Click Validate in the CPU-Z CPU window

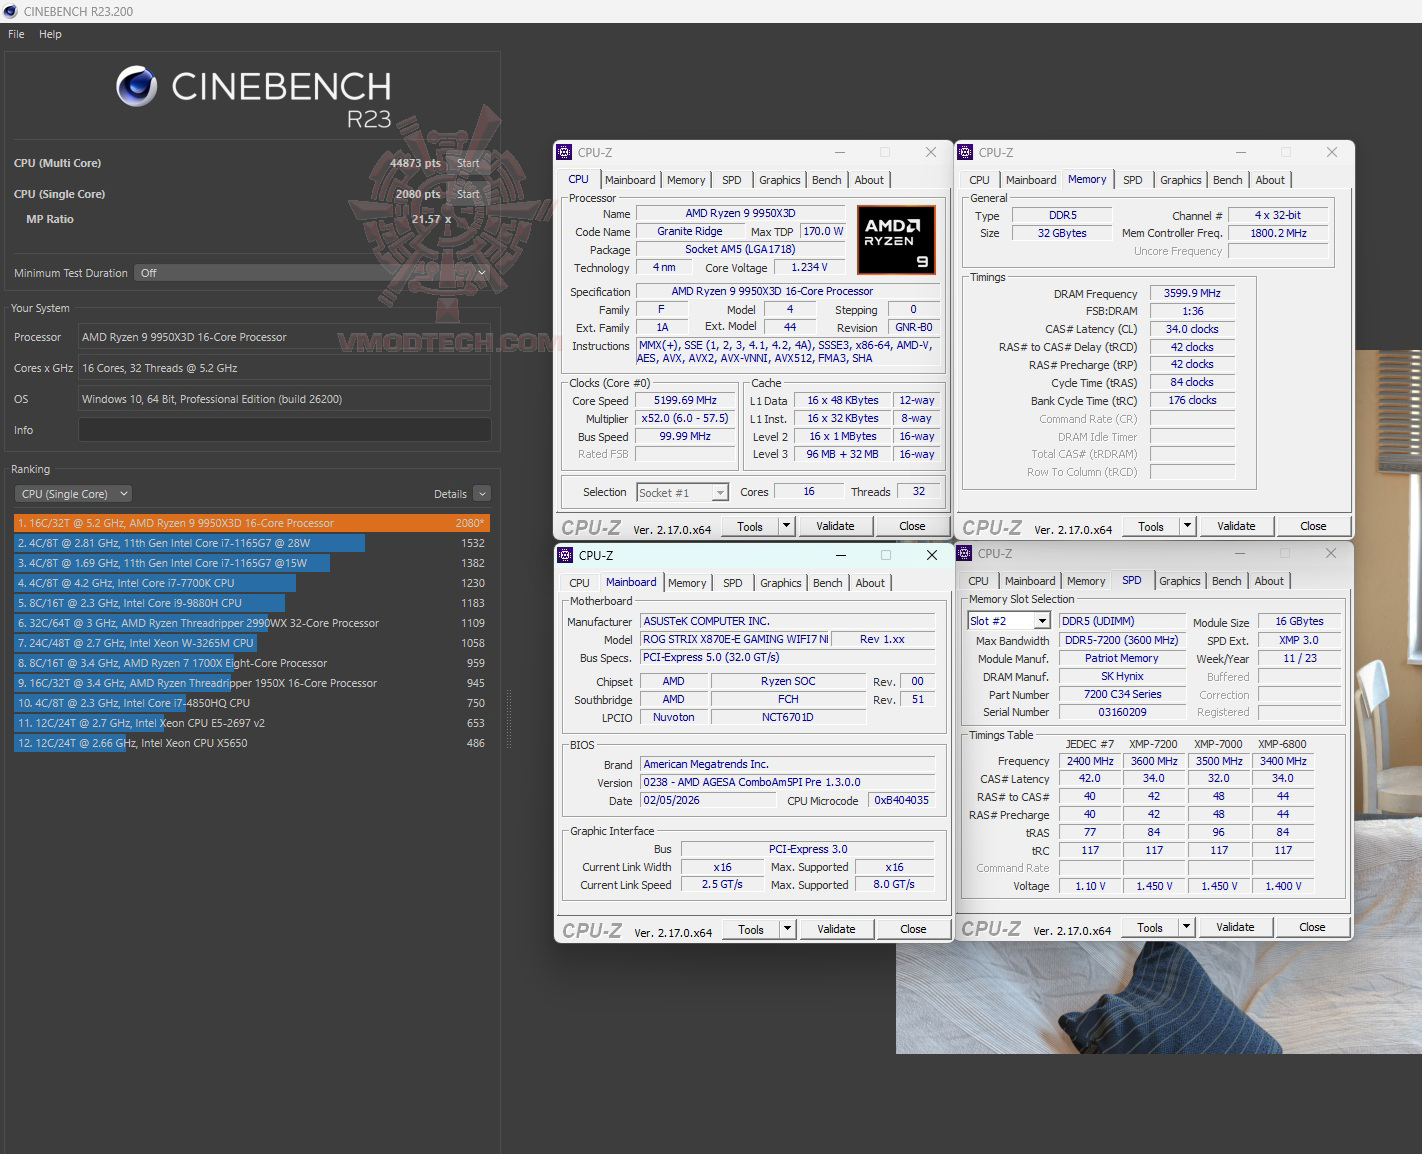click(835, 526)
